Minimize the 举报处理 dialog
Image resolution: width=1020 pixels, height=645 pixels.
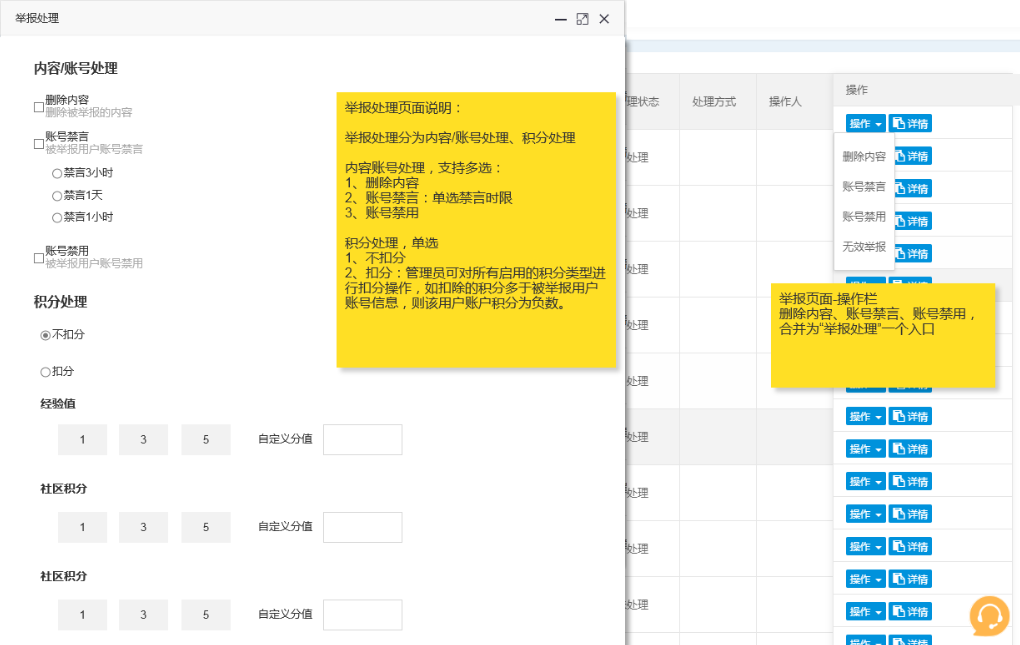561,19
